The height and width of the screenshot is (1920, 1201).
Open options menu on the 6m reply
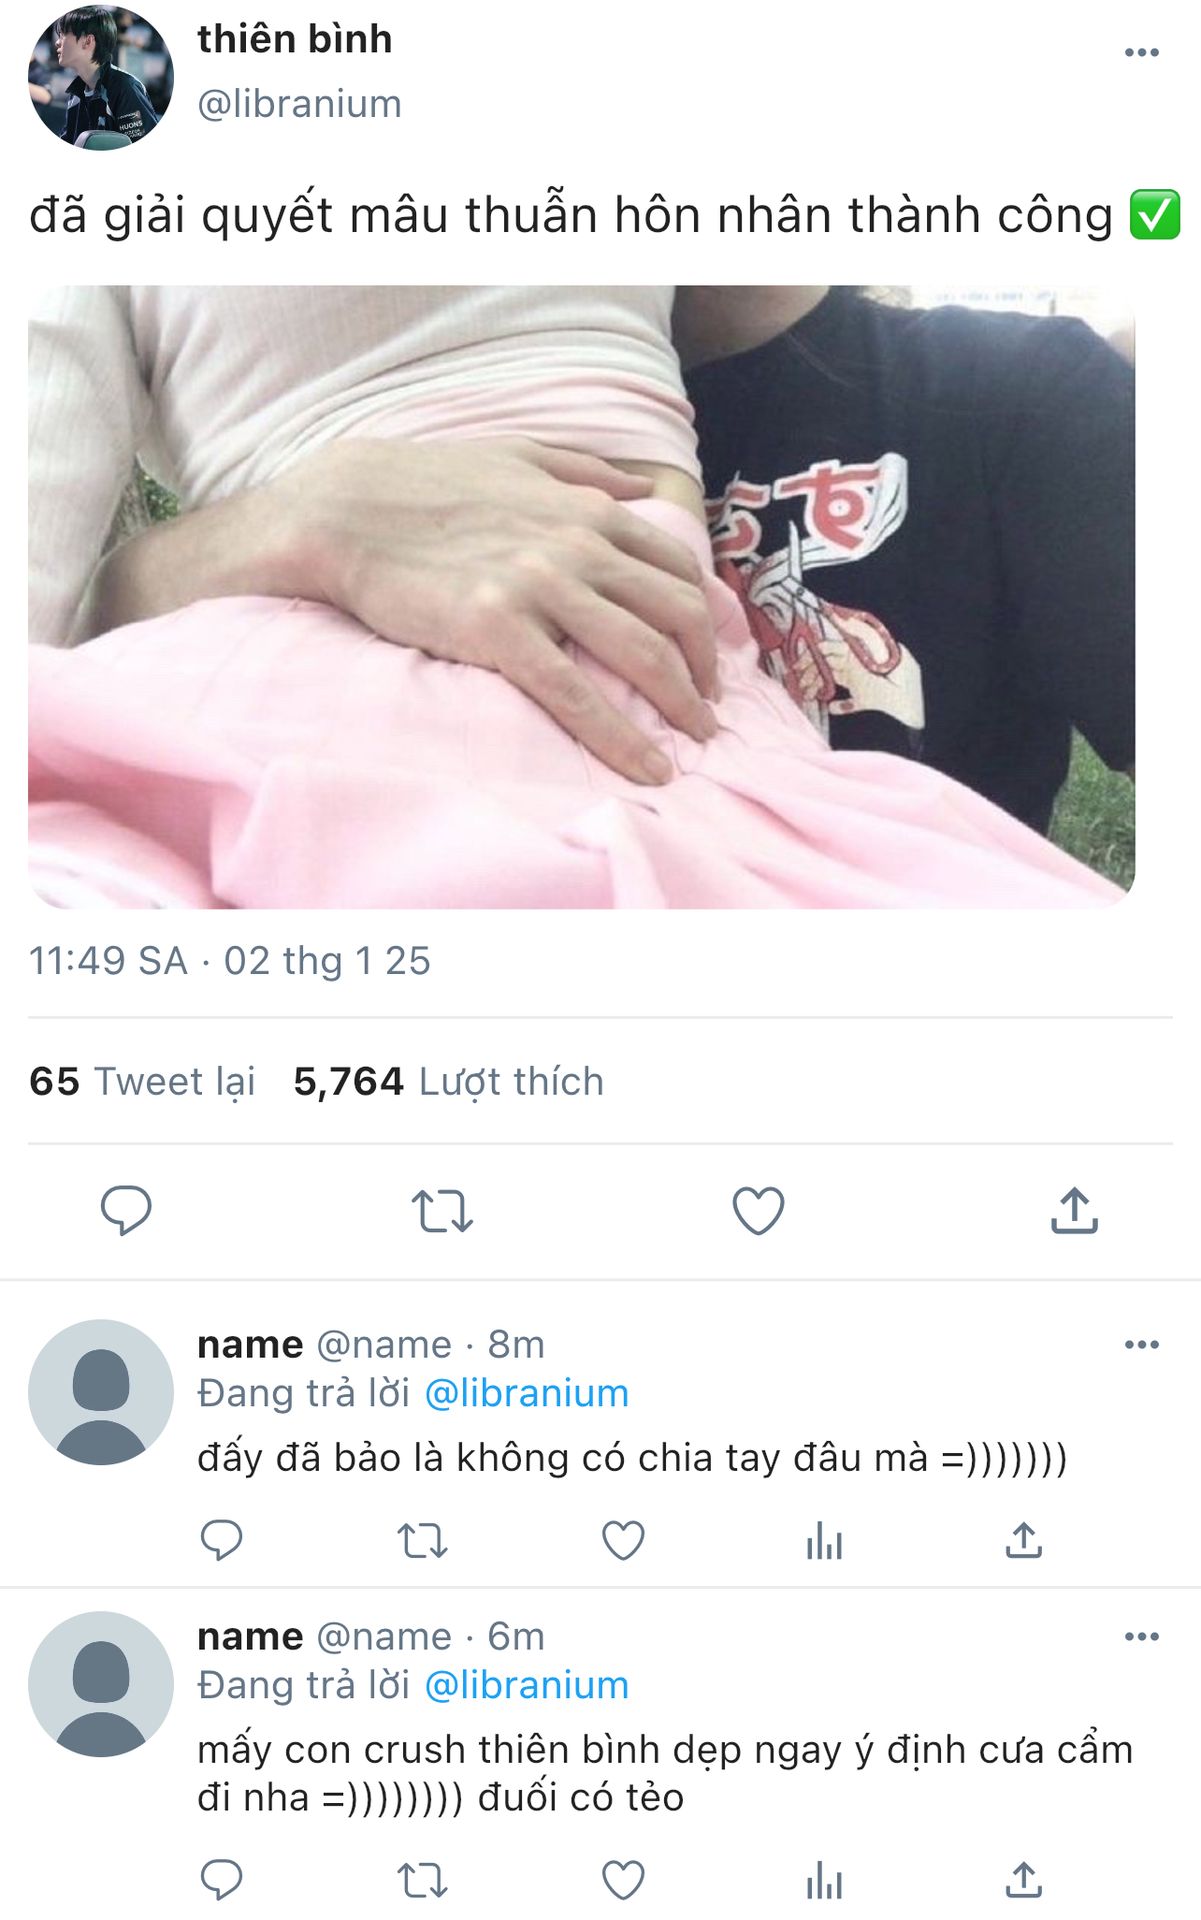(1141, 1637)
